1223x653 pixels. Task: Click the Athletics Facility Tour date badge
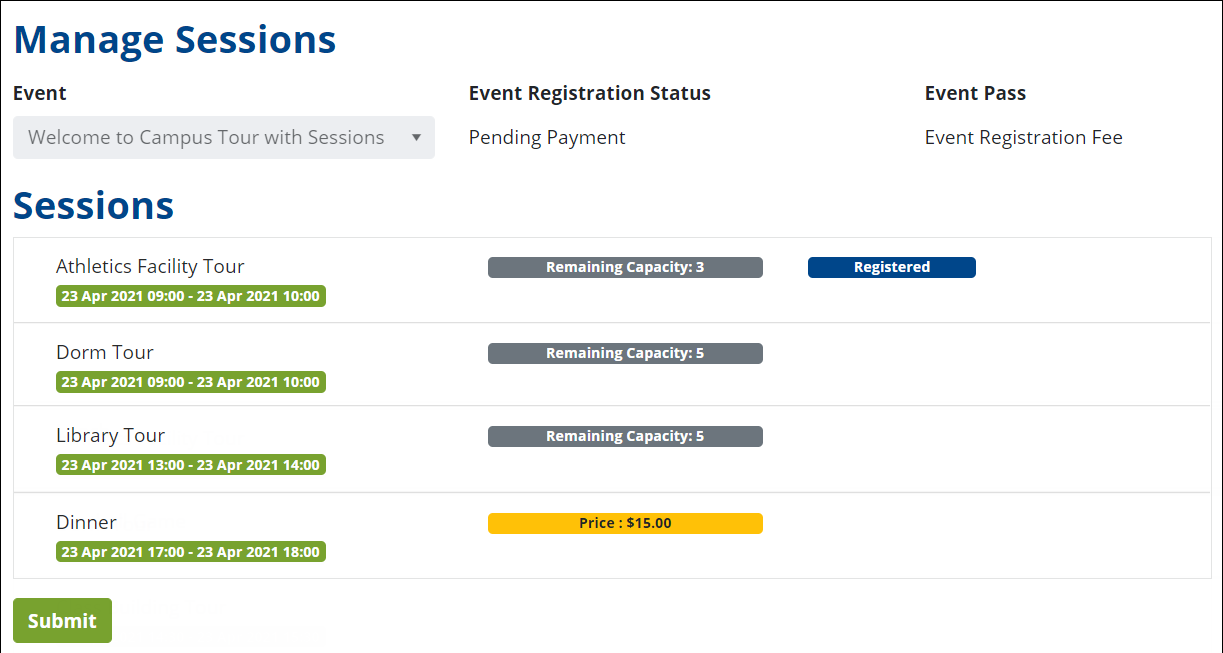tap(190, 296)
